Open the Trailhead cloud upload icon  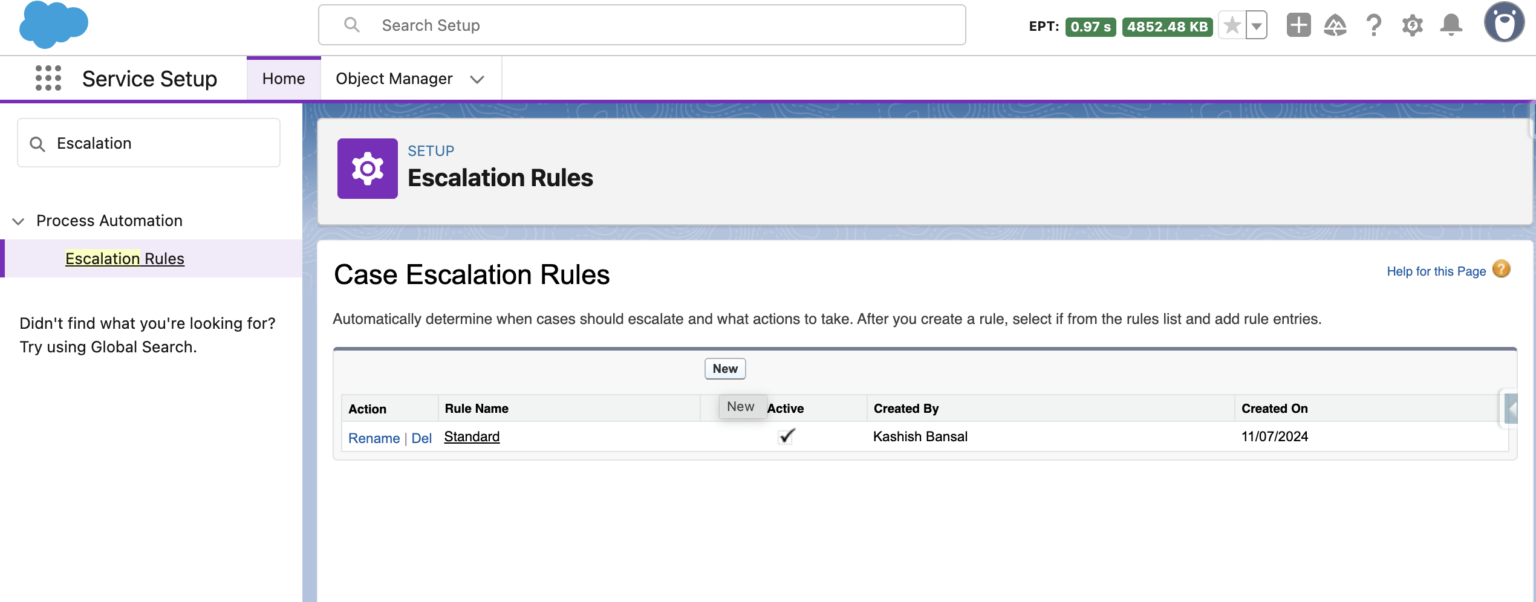[x=1336, y=25]
